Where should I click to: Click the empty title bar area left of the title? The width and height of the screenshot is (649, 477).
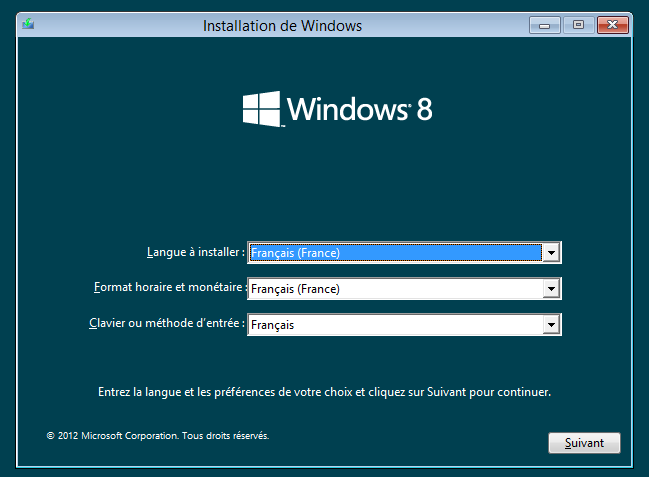coord(120,25)
